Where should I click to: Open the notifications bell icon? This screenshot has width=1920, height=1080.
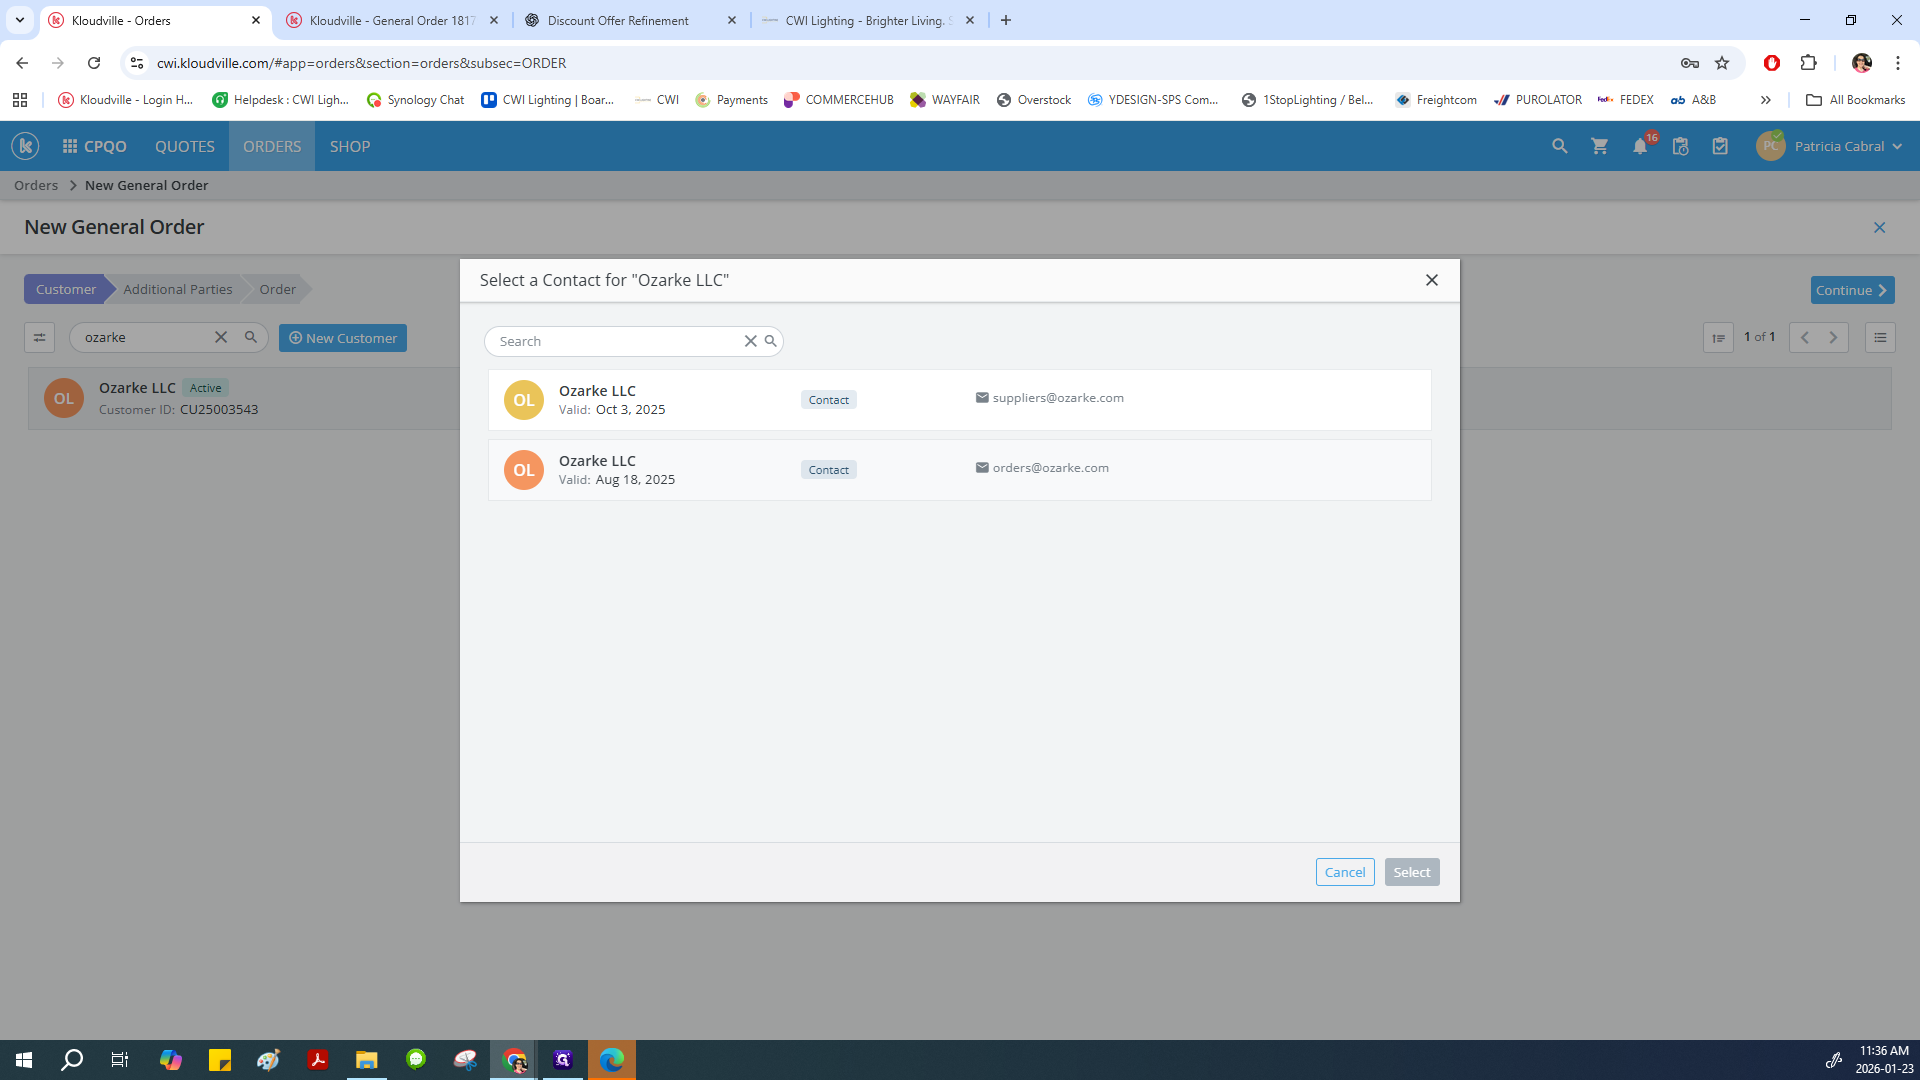point(1640,146)
